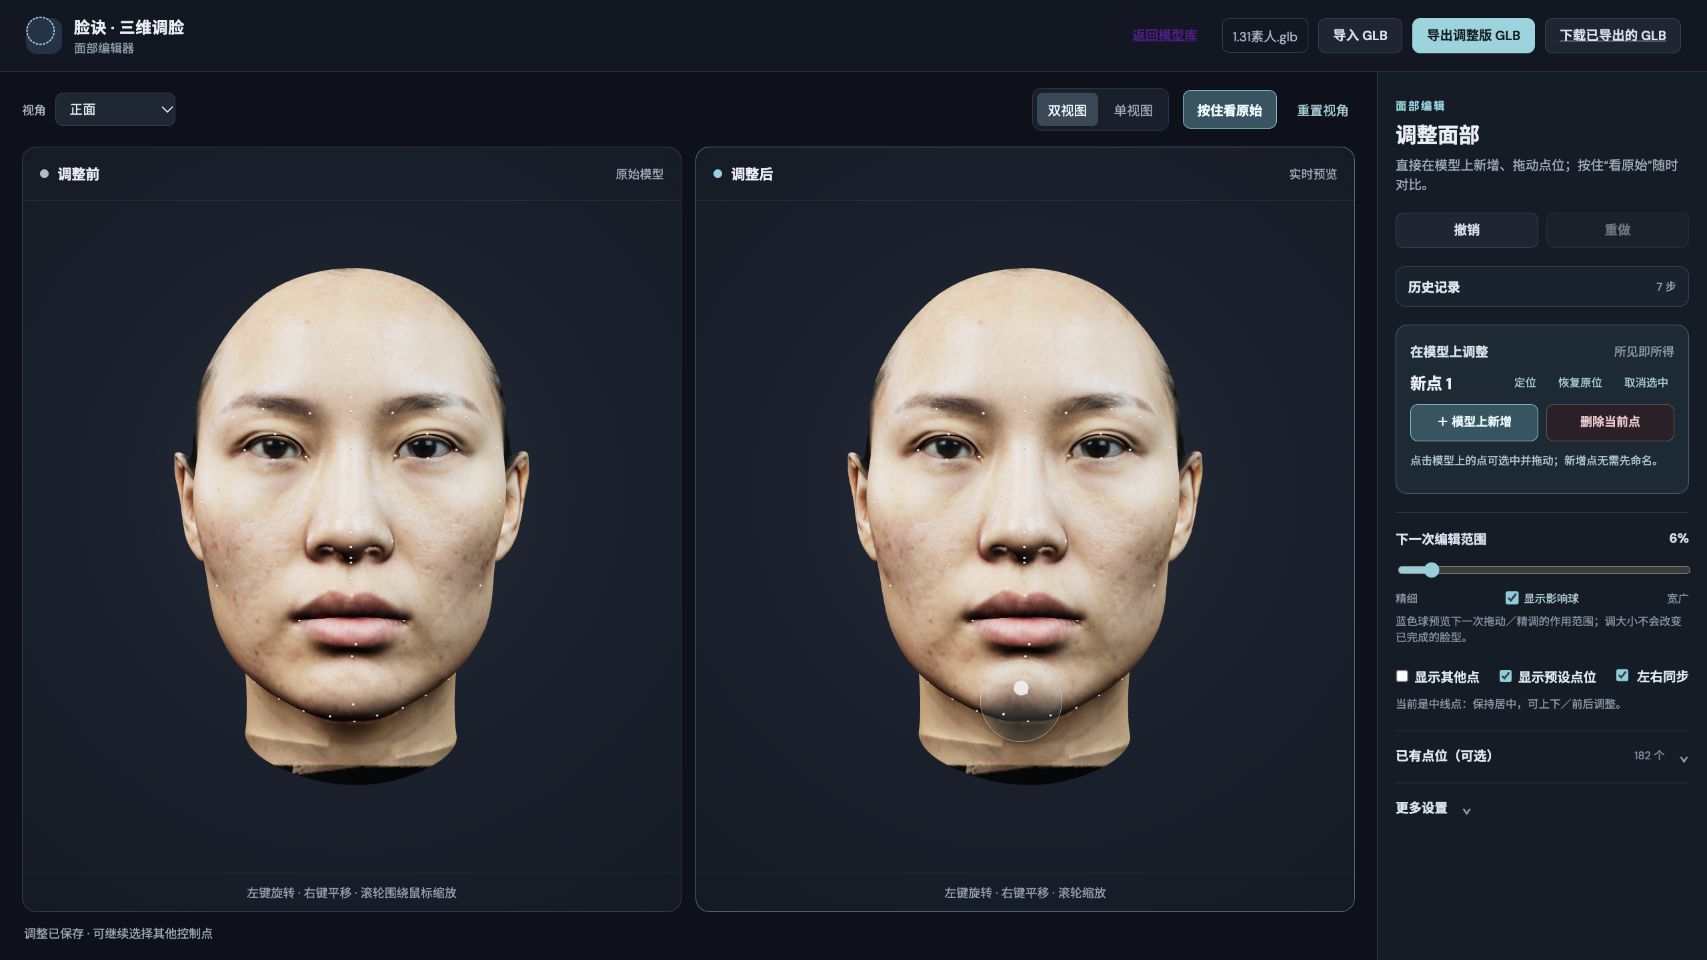Screen dimensions: 1707x960
Task: Click the 调整前 panel header dot
Action: click(44, 174)
